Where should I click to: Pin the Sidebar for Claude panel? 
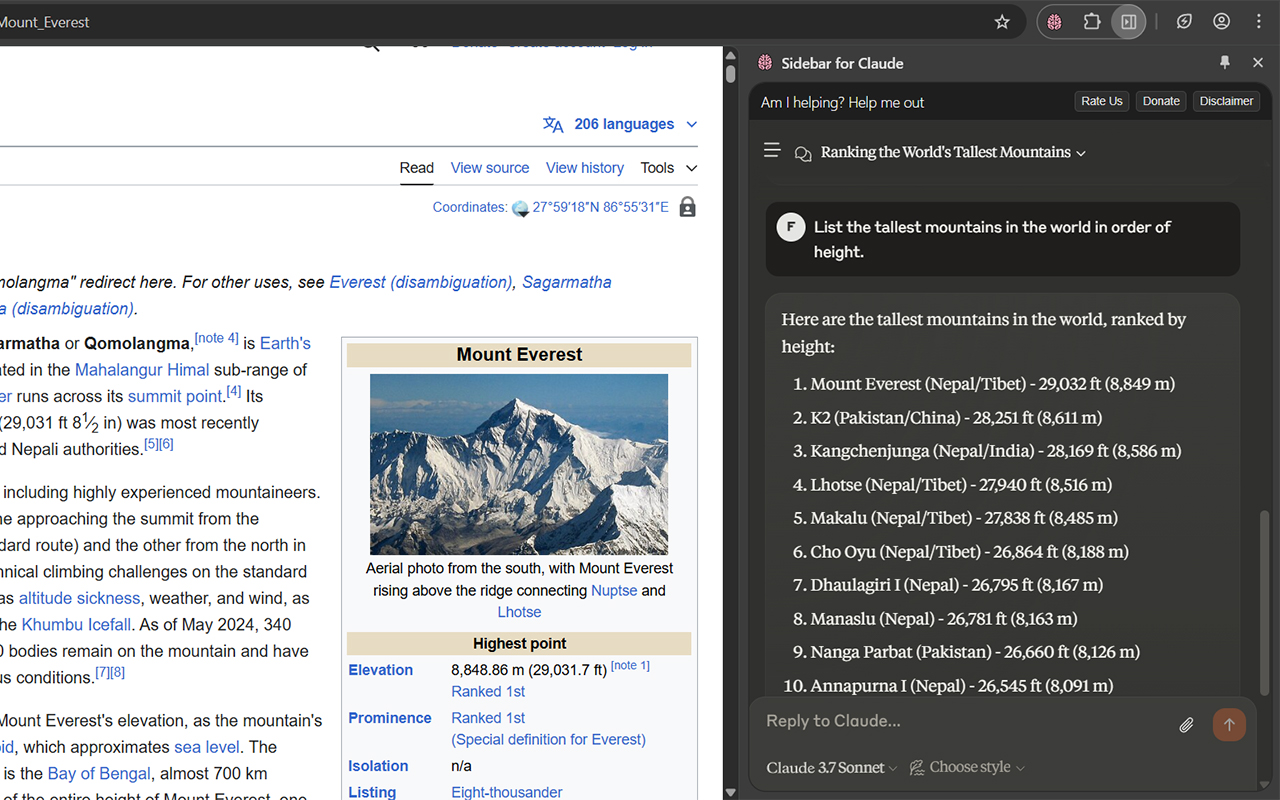click(x=1225, y=63)
